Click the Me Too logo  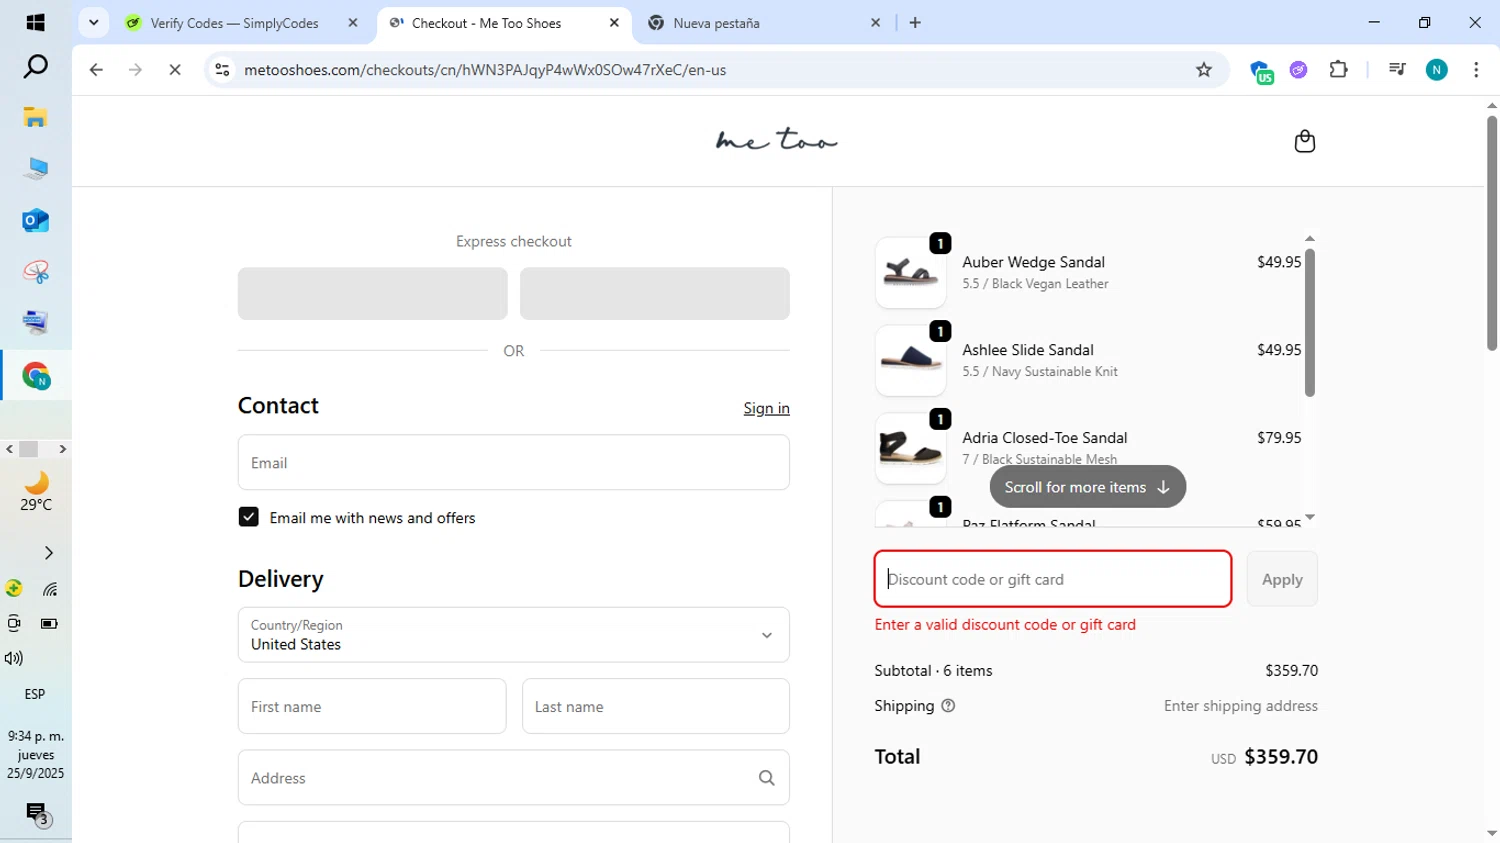(777, 140)
